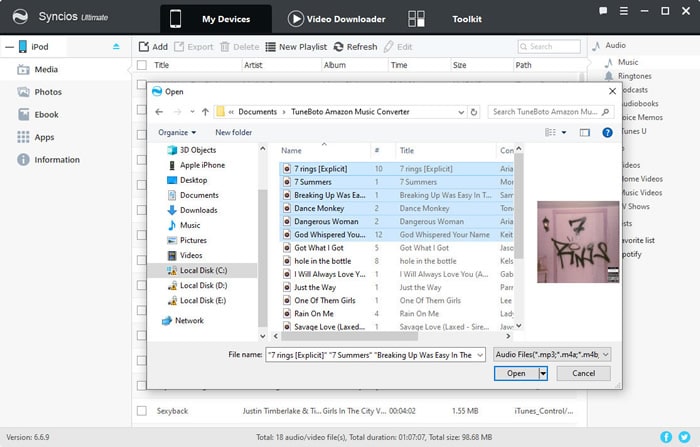
Task: Eject the iPod device
Action: (116, 46)
